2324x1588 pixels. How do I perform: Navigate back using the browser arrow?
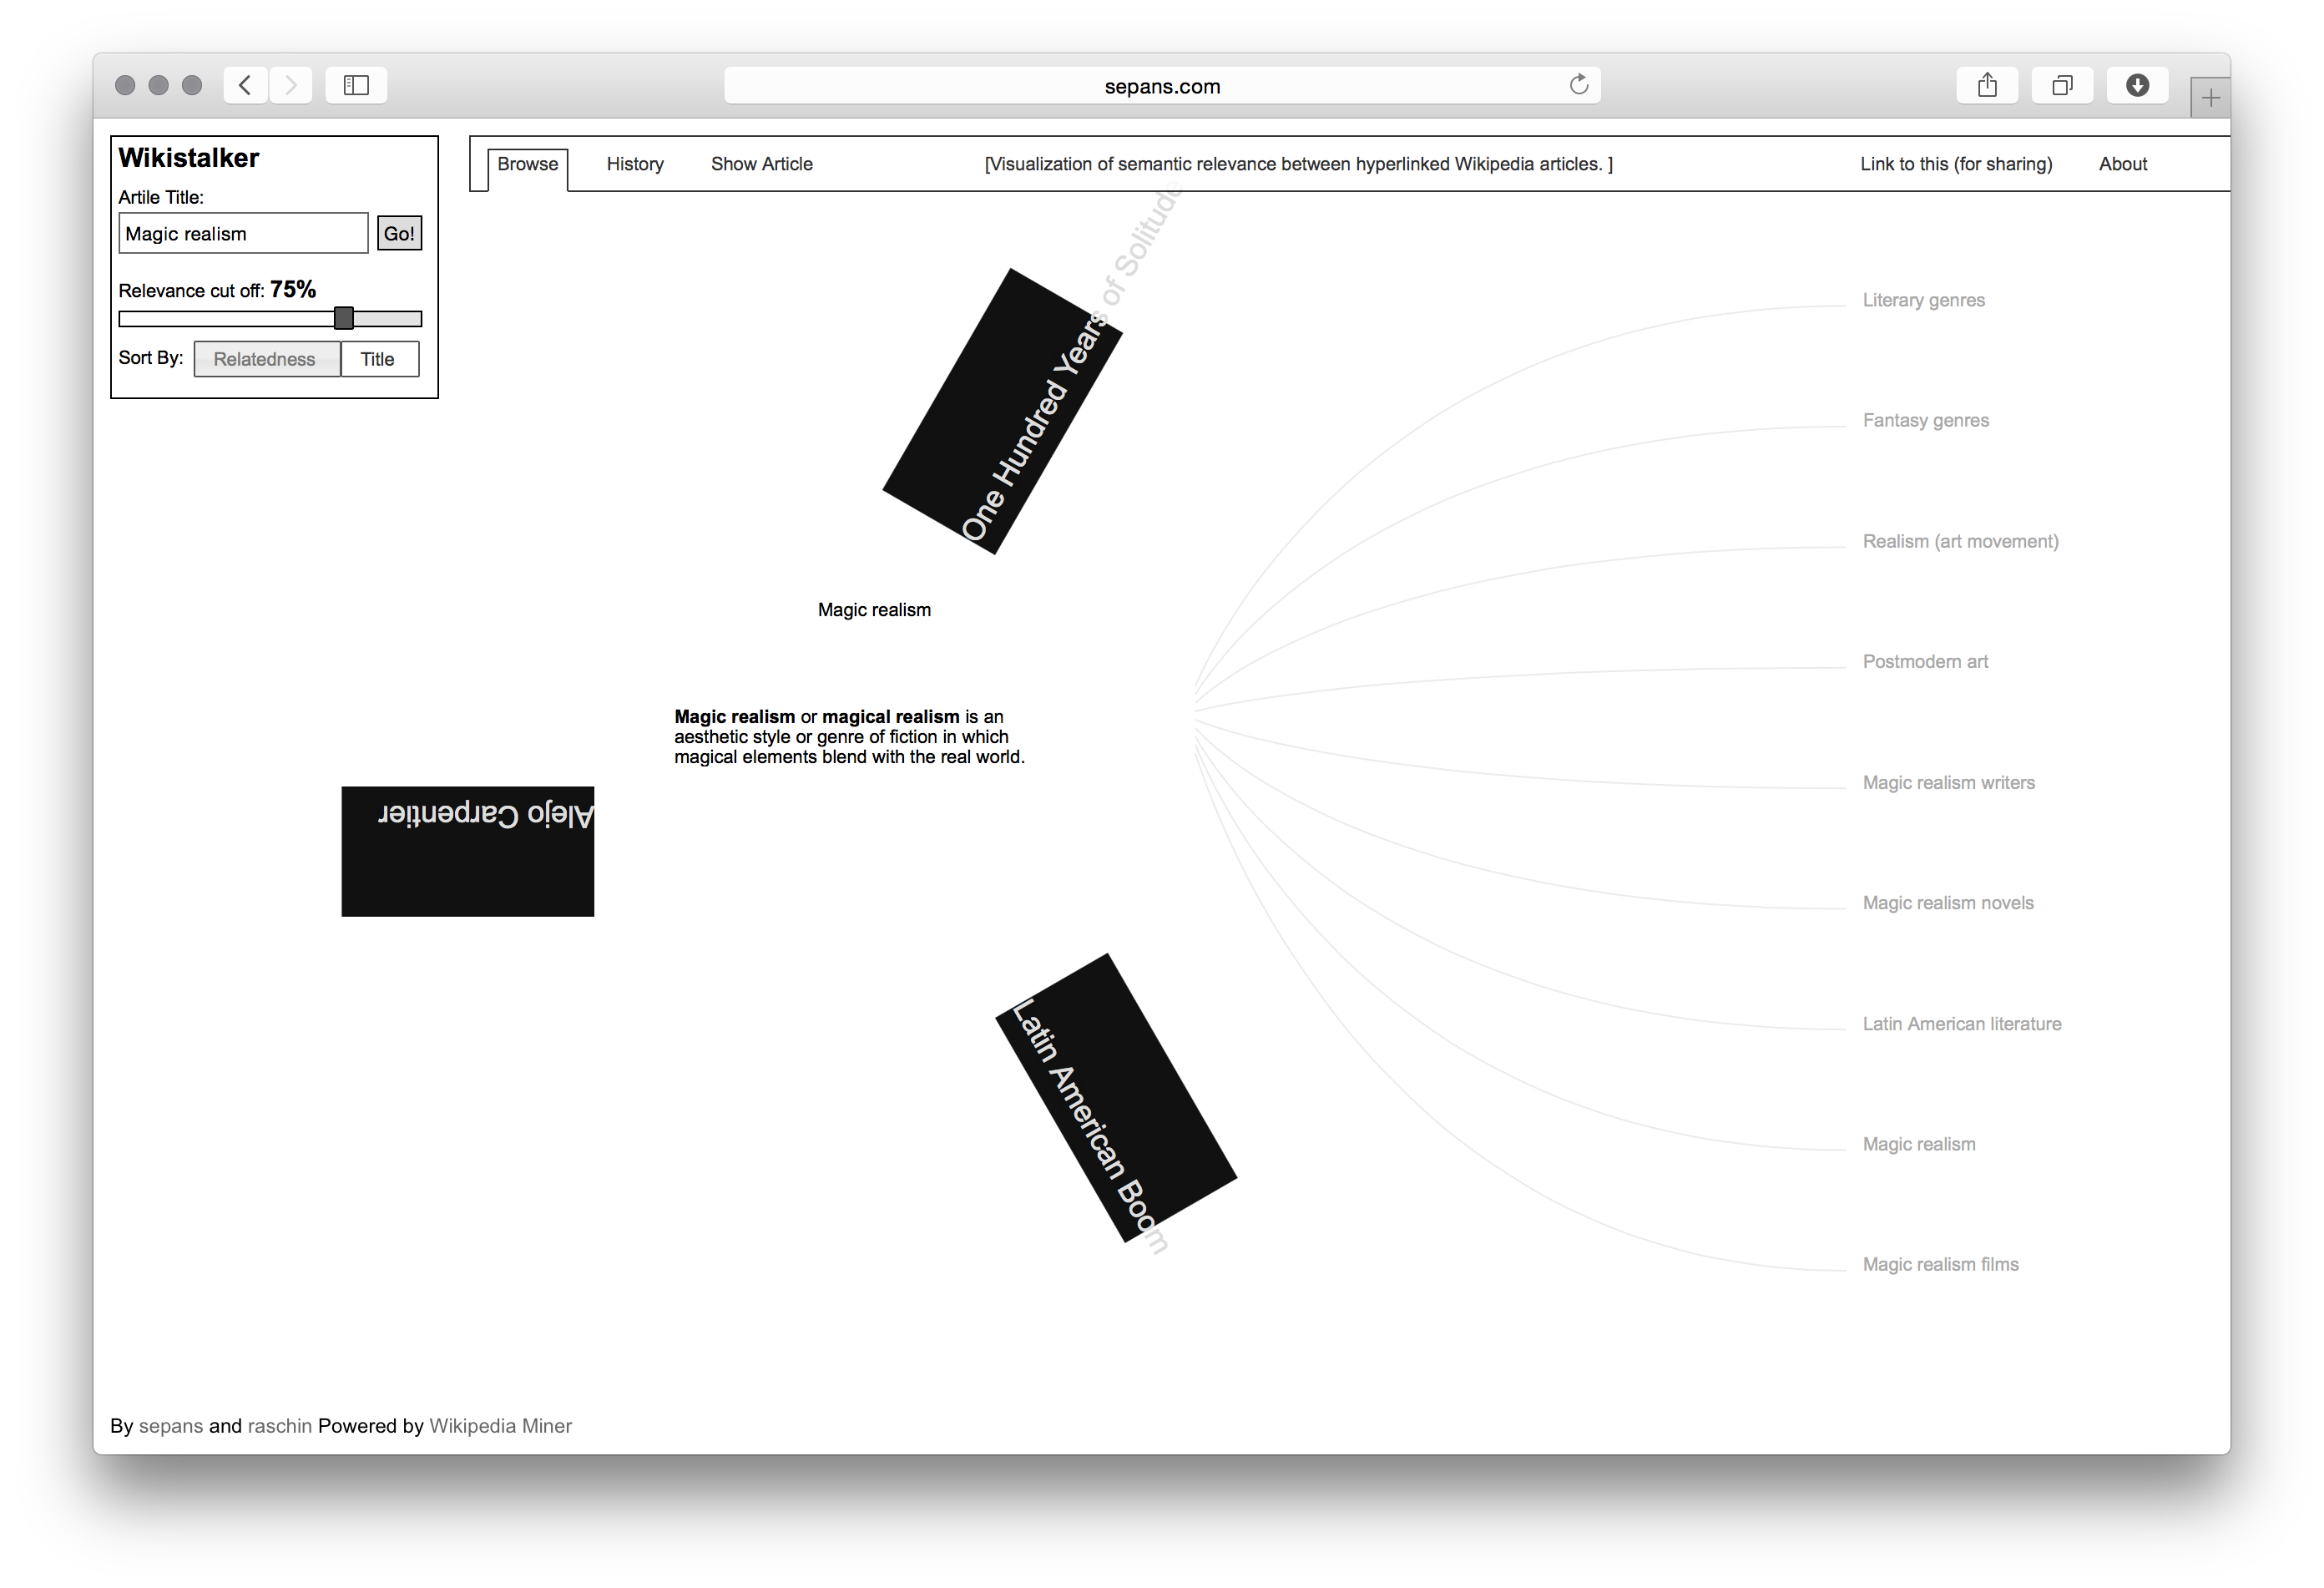(x=245, y=85)
